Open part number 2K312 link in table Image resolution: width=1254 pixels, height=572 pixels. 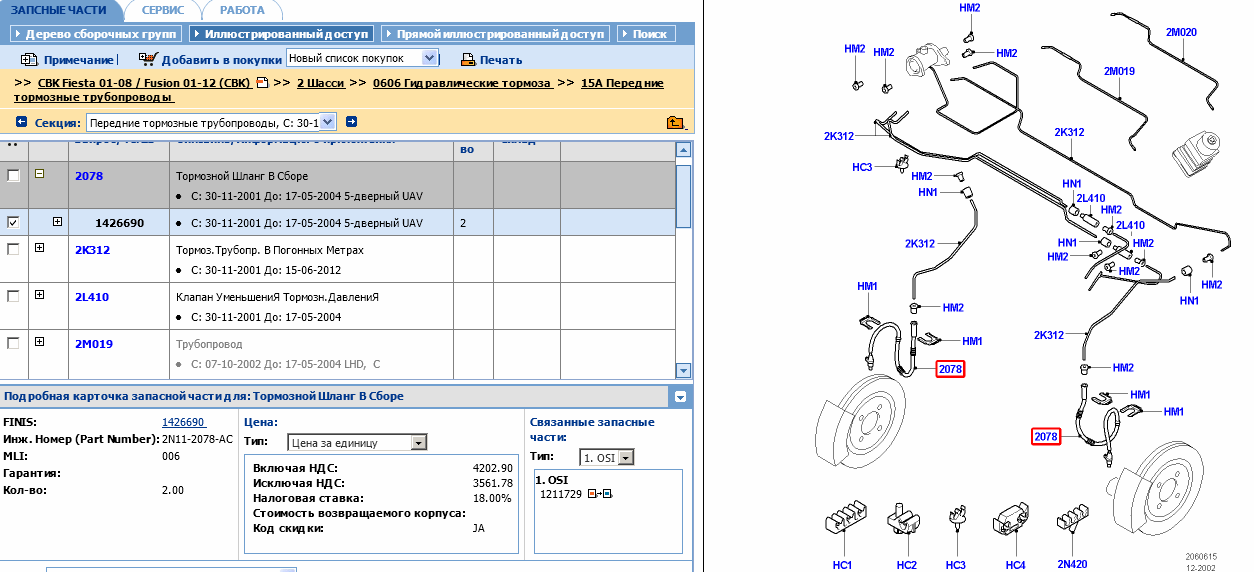coord(92,250)
